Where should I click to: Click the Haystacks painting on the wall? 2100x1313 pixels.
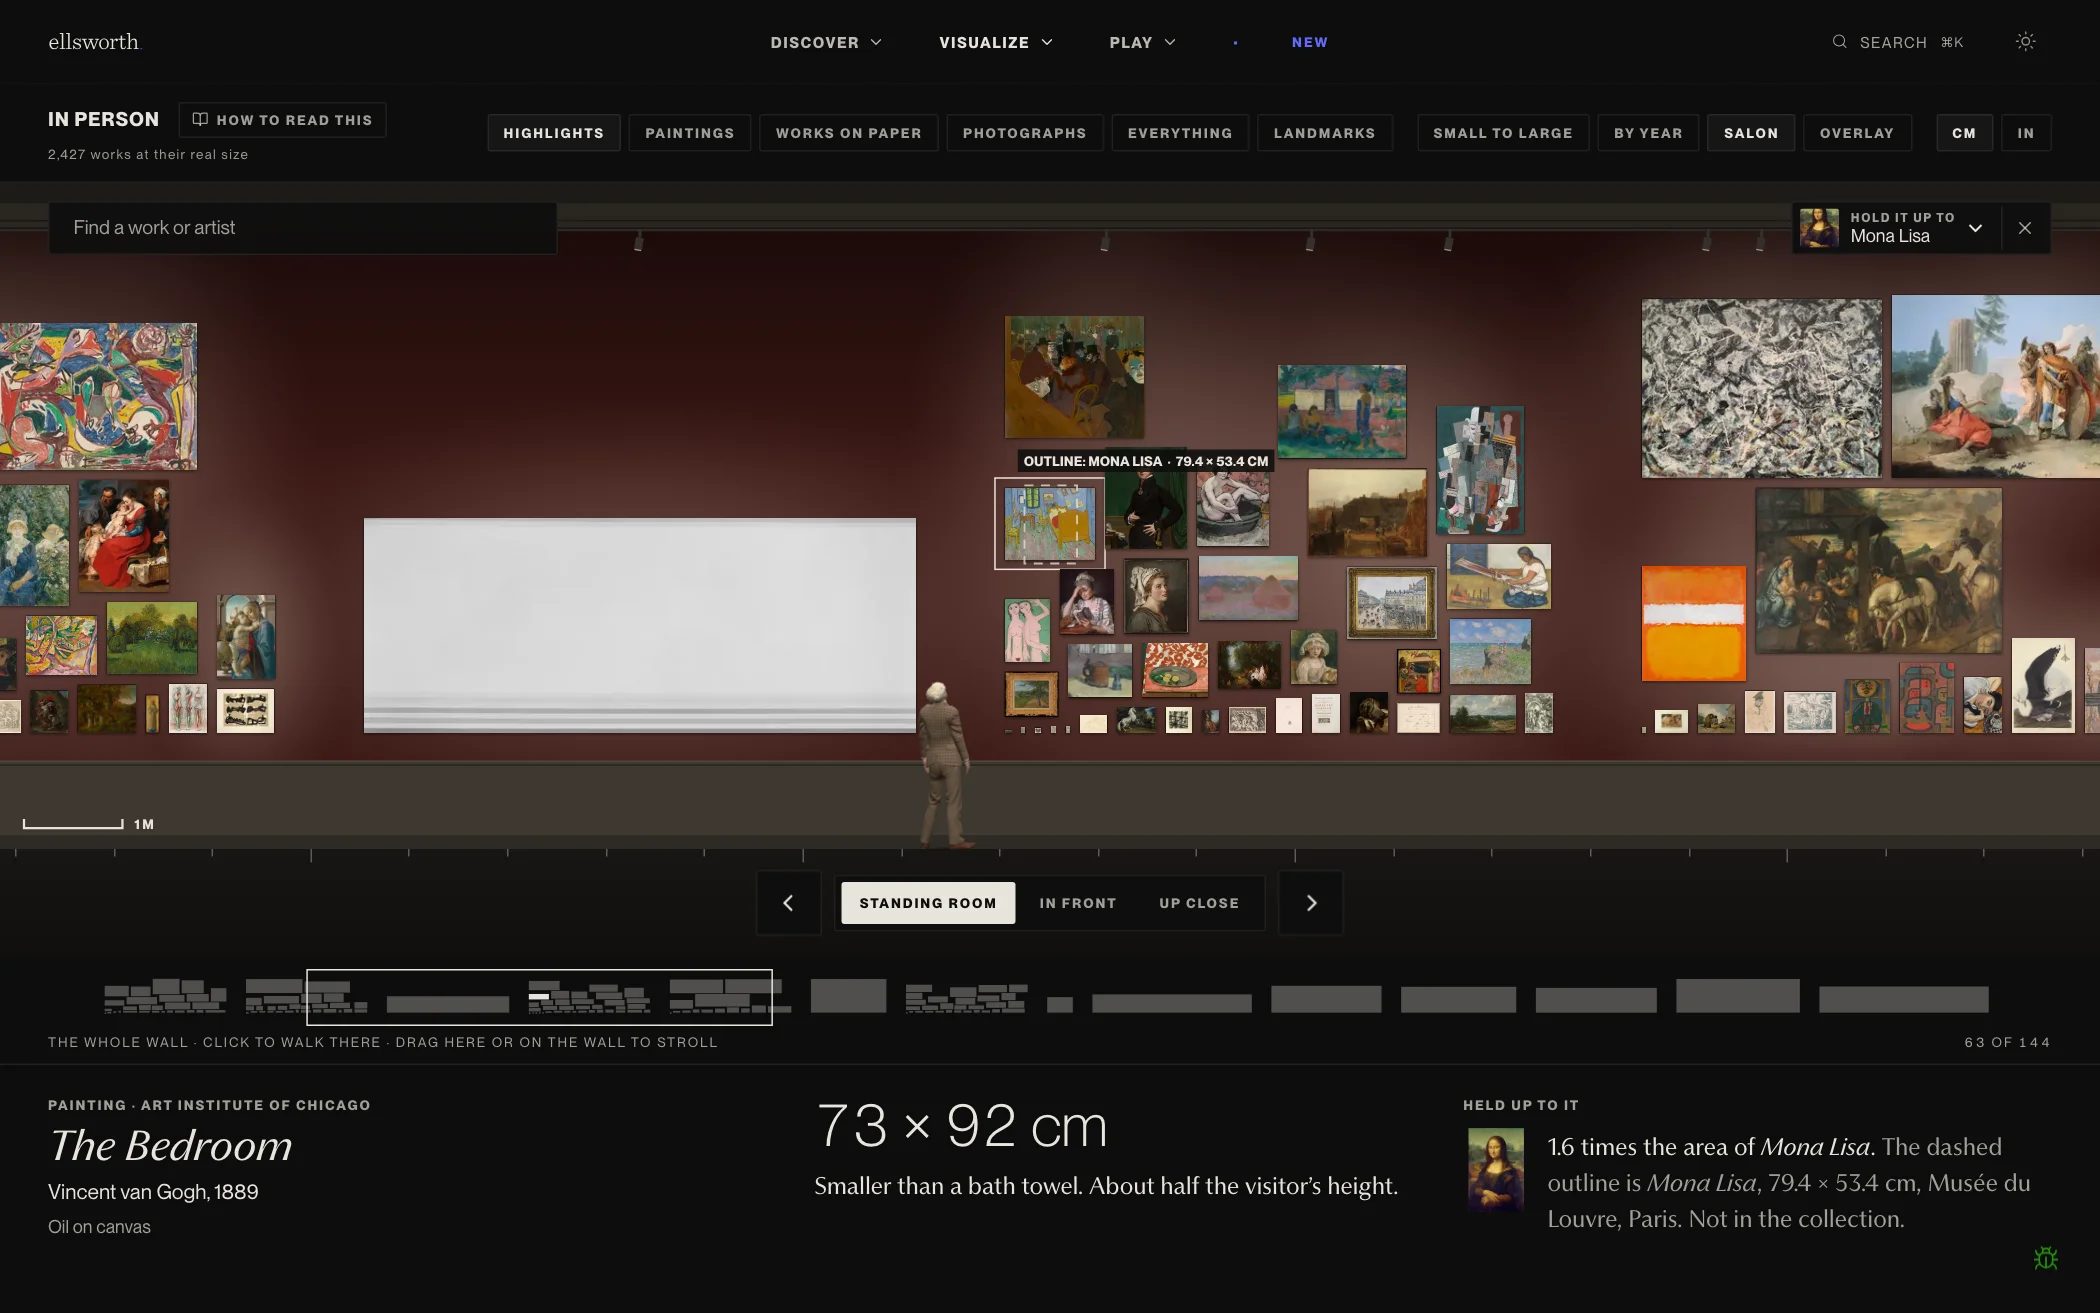[1248, 588]
